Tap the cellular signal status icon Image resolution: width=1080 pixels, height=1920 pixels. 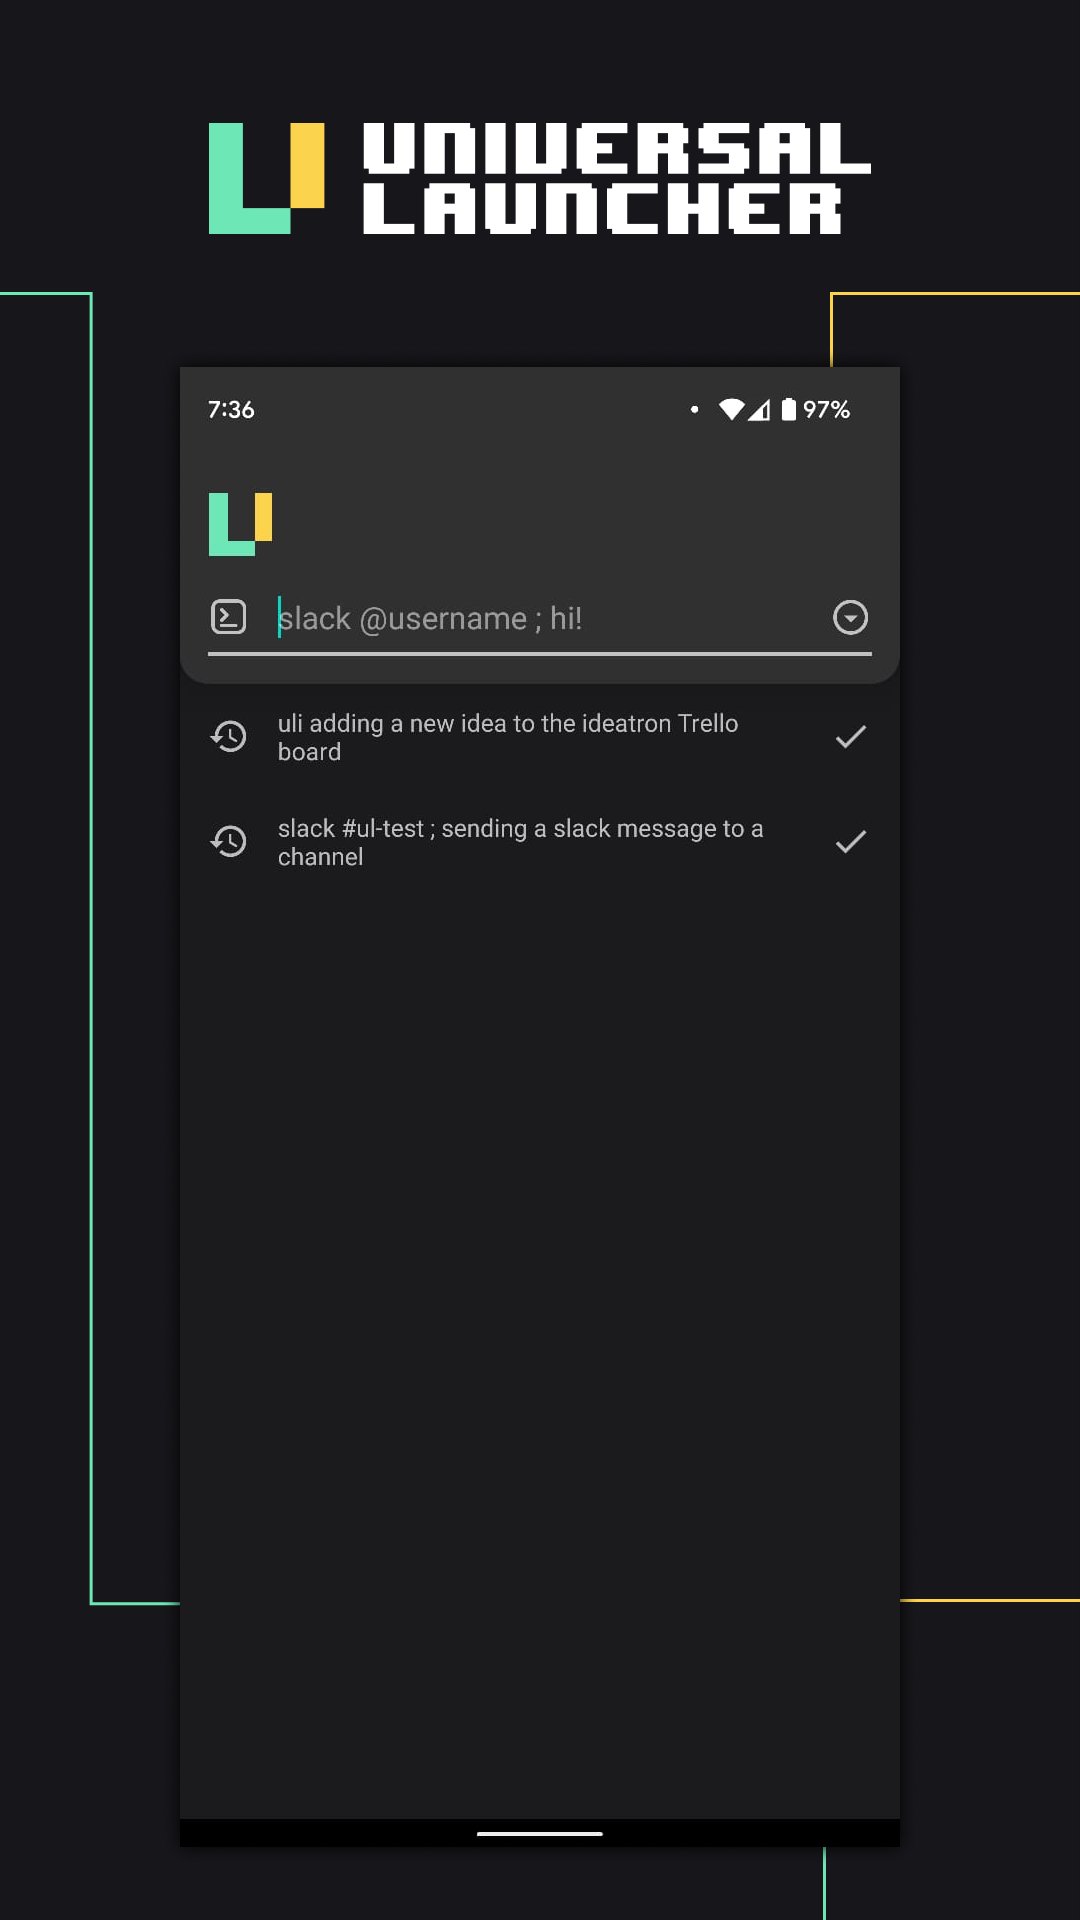[x=760, y=409]
